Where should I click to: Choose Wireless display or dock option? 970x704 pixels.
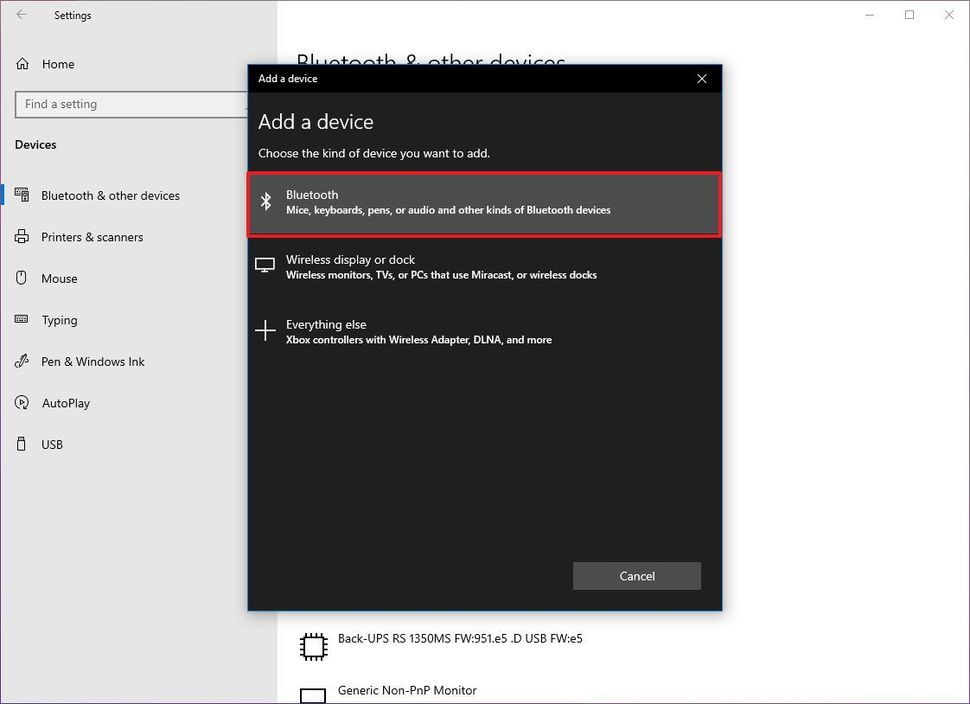484,267
